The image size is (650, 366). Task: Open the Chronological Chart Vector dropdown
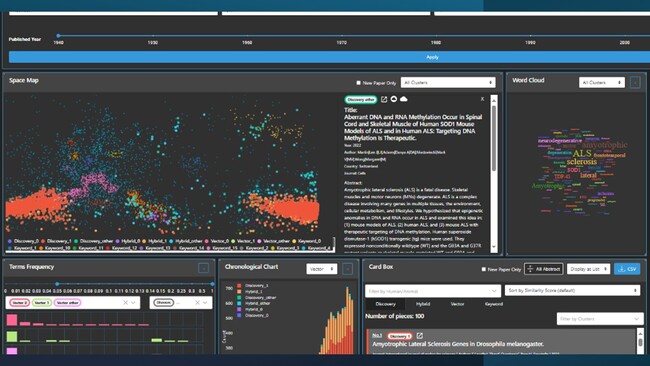[322, 269]
